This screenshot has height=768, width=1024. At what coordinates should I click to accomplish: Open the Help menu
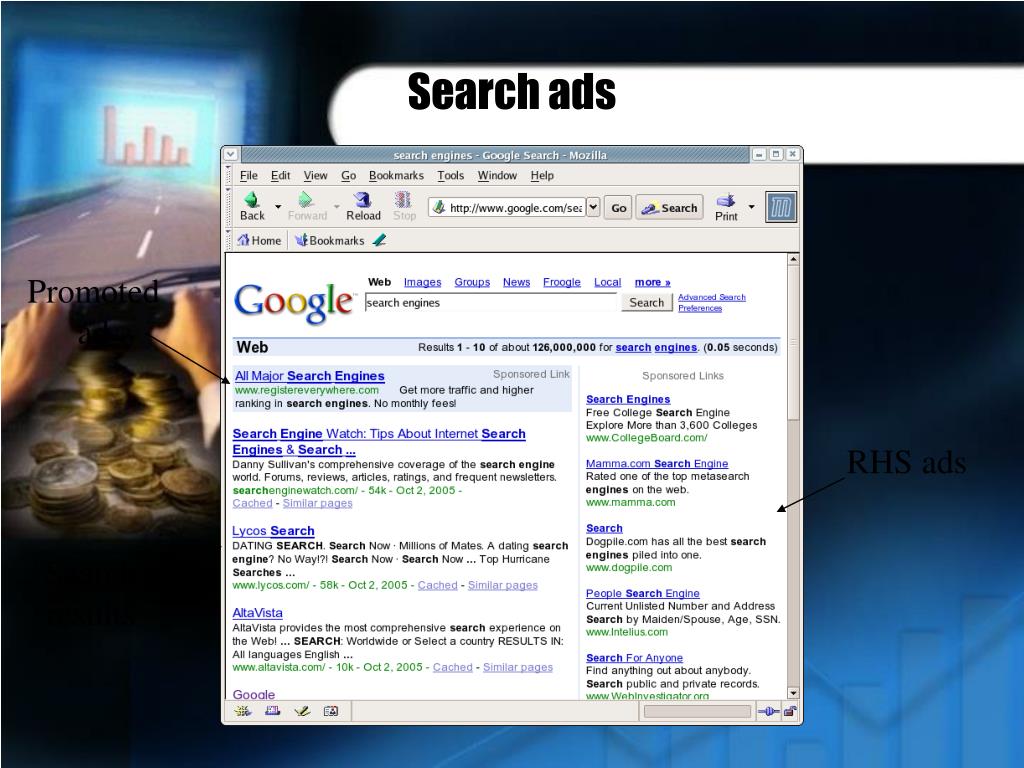[542, 175]
